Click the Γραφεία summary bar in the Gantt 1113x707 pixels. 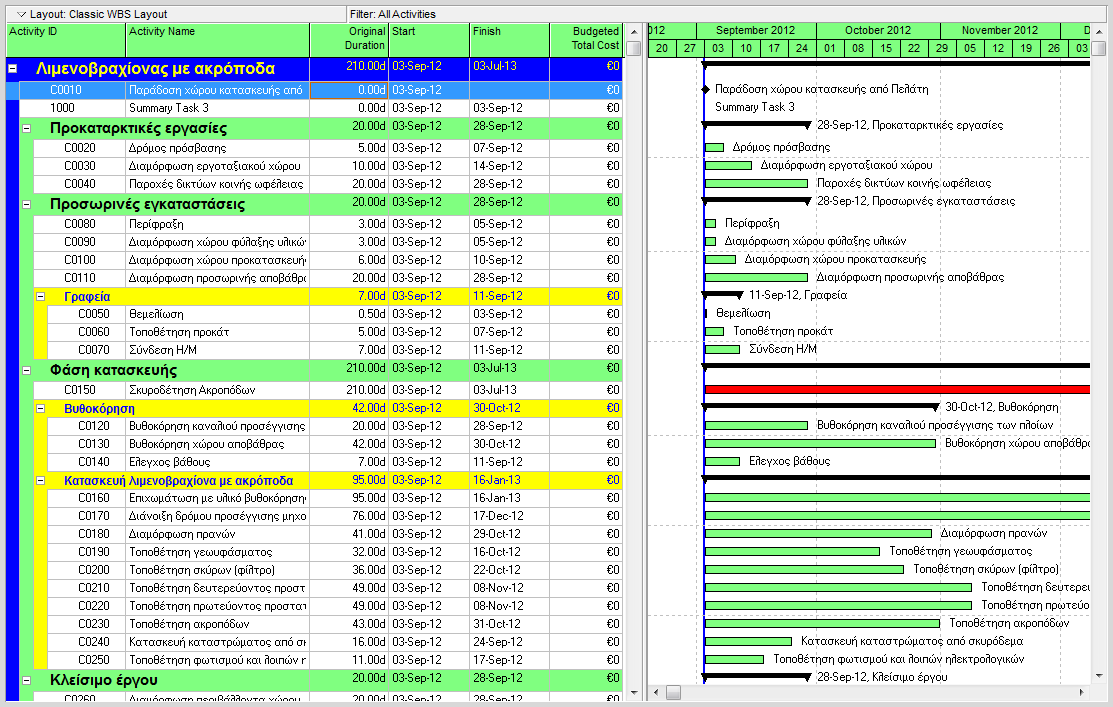723,294
